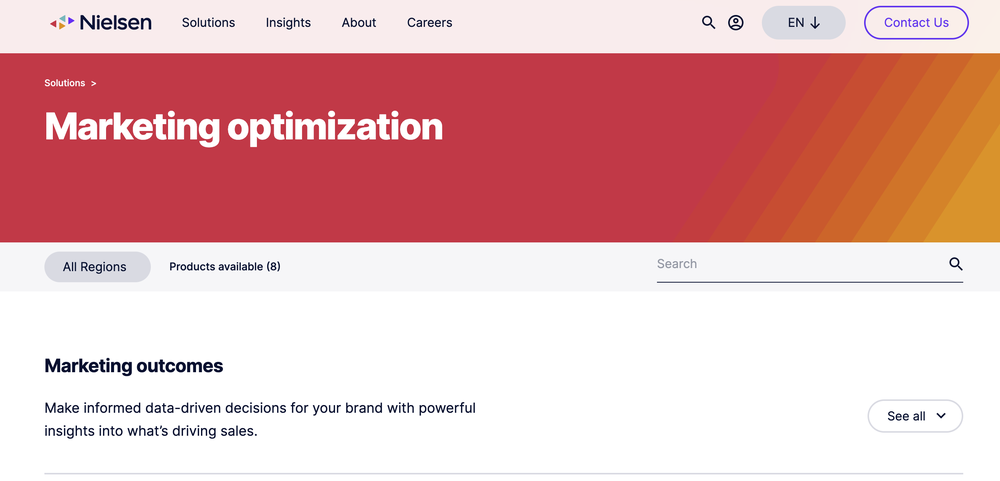Open the About menu
This screenshot has width=1000, height=481.
point(359,22)
